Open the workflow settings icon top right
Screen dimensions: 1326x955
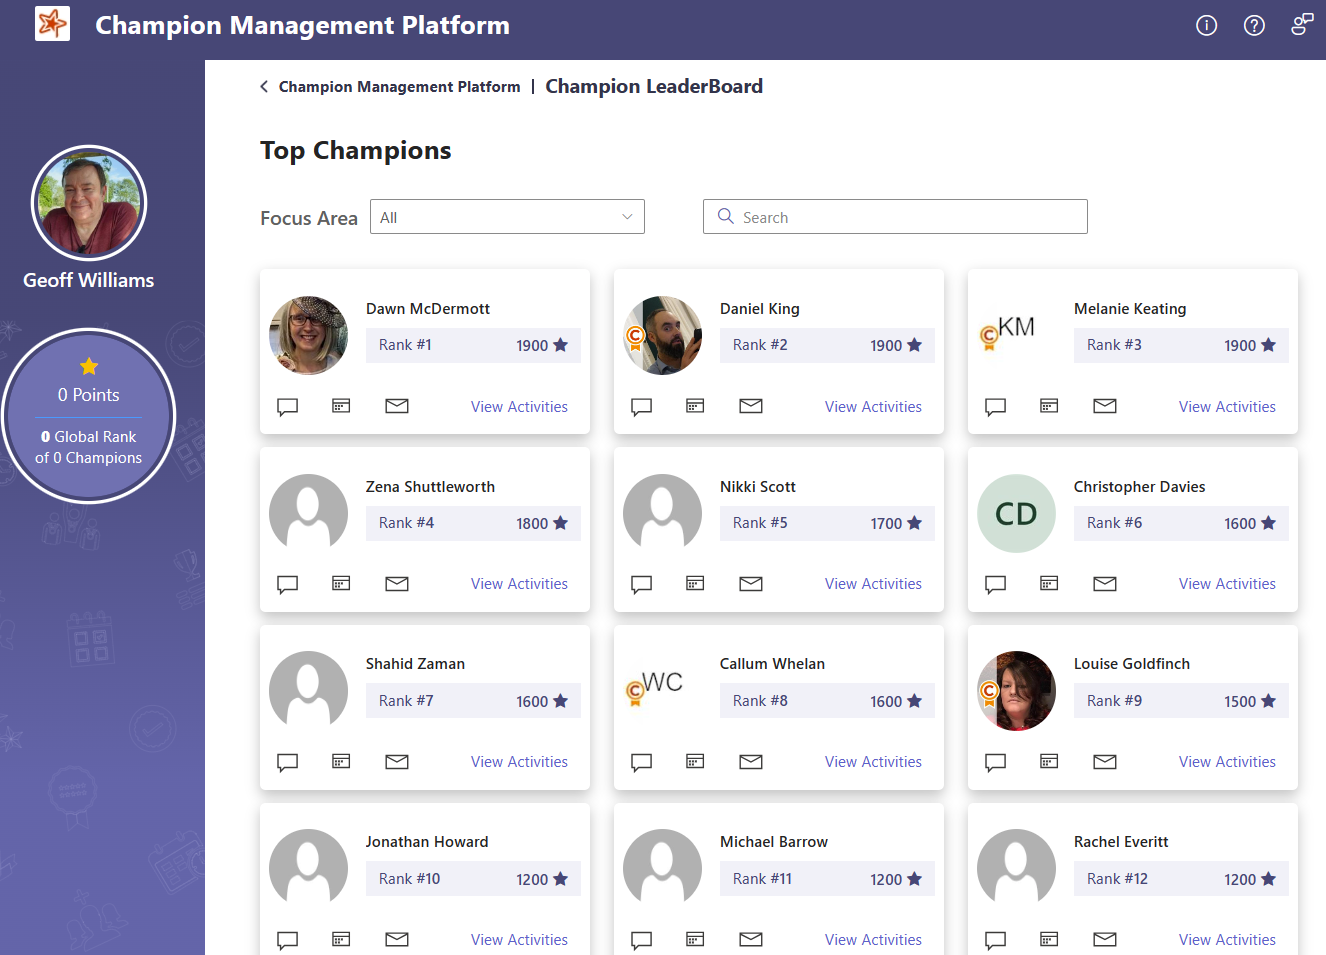tap(1301, 24)
